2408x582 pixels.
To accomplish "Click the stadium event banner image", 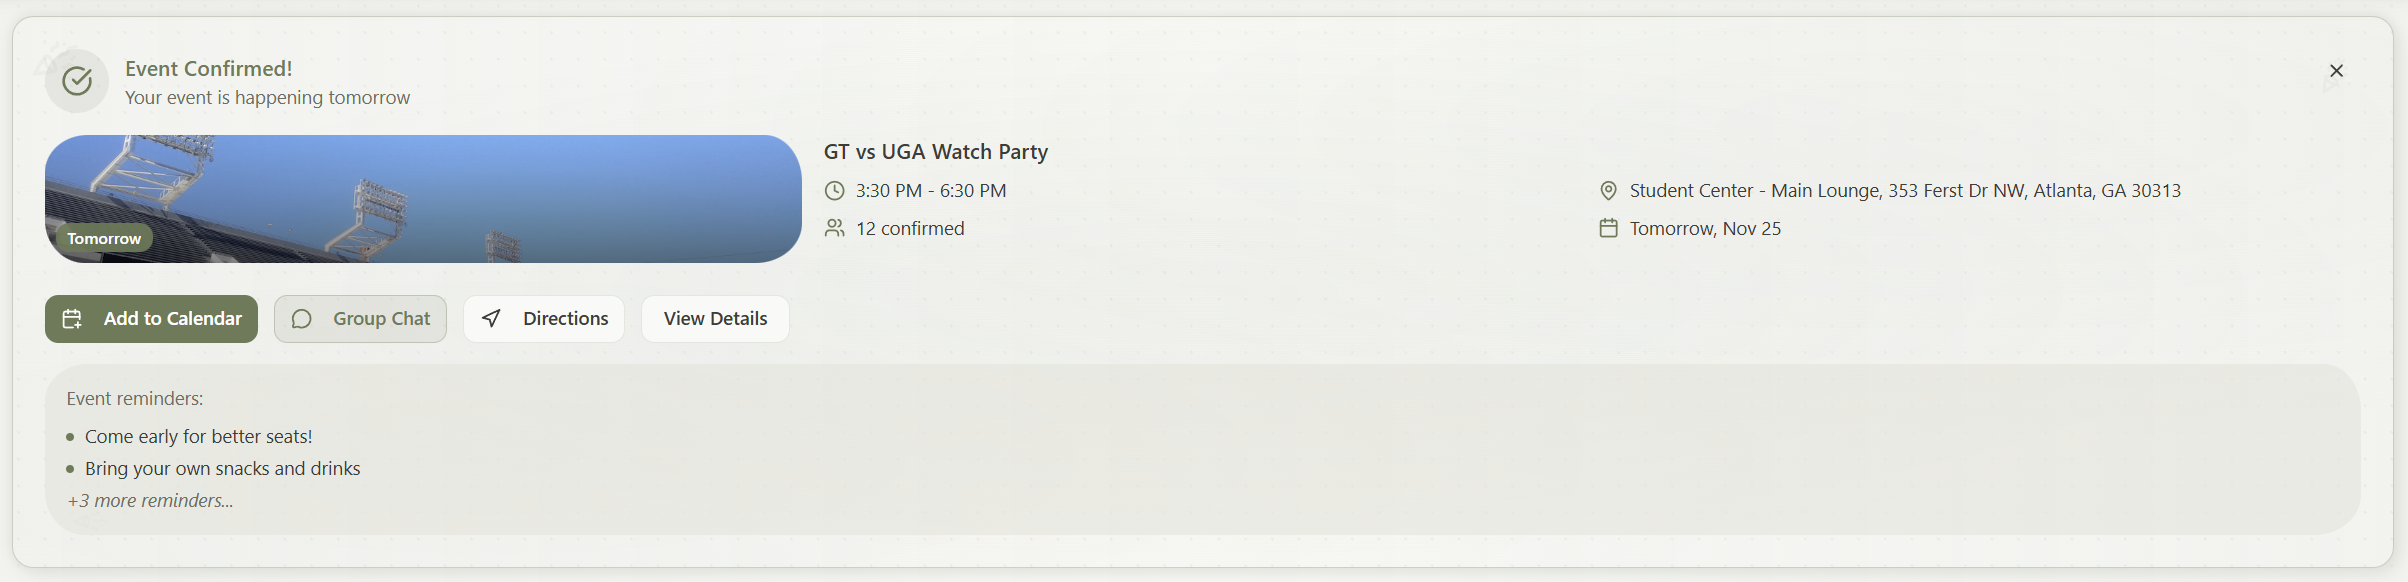I will [423, 199].
